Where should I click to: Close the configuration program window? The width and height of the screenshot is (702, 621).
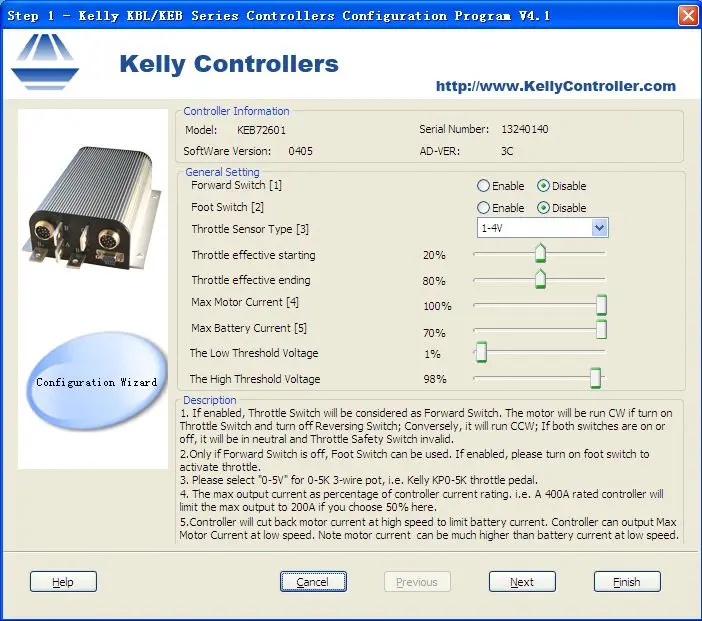pyautogui.click(x=688, y=16)
